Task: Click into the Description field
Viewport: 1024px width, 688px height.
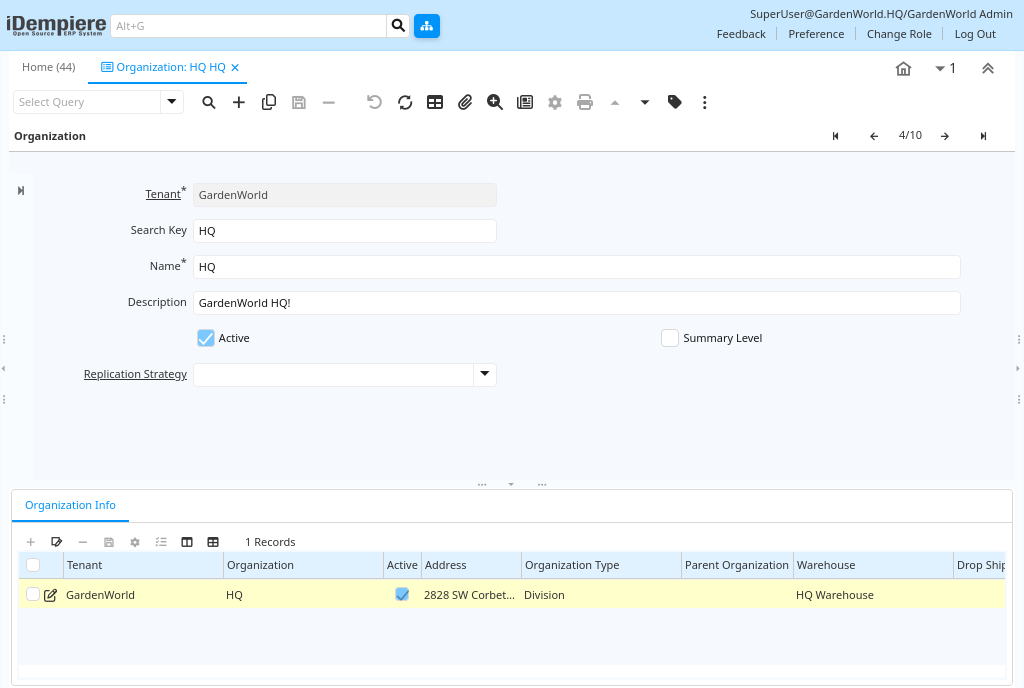Action: (576, 302)
